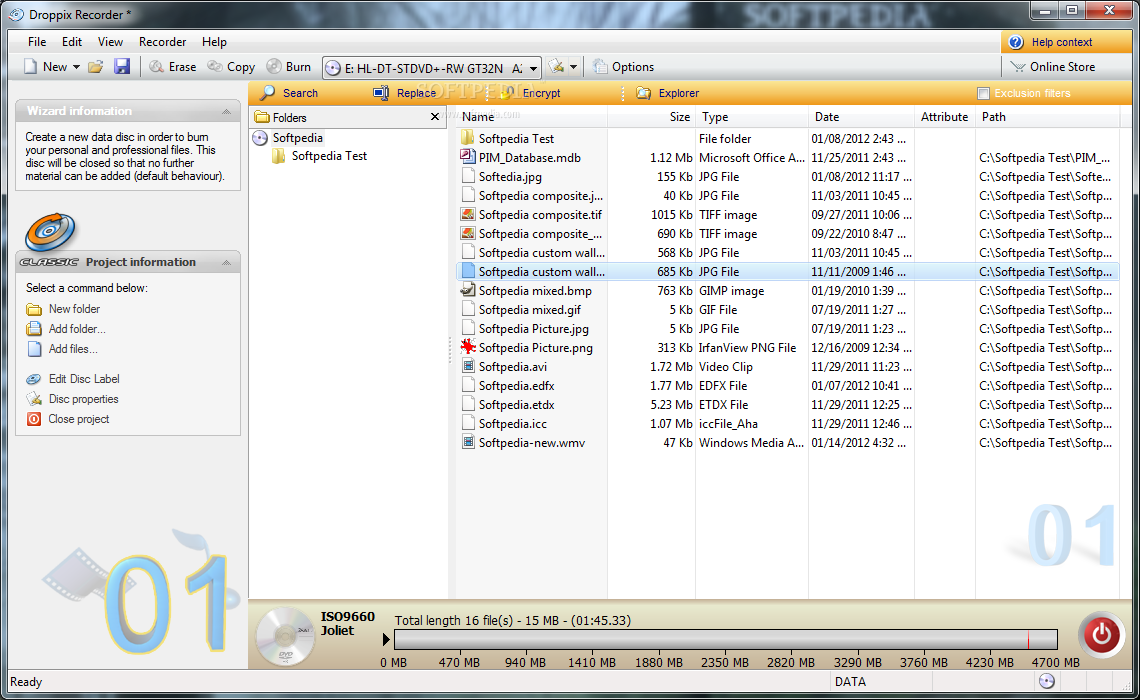This screenshot has height=700, width=1140.
Task: Click the New folder command
Action: [64, 309]
